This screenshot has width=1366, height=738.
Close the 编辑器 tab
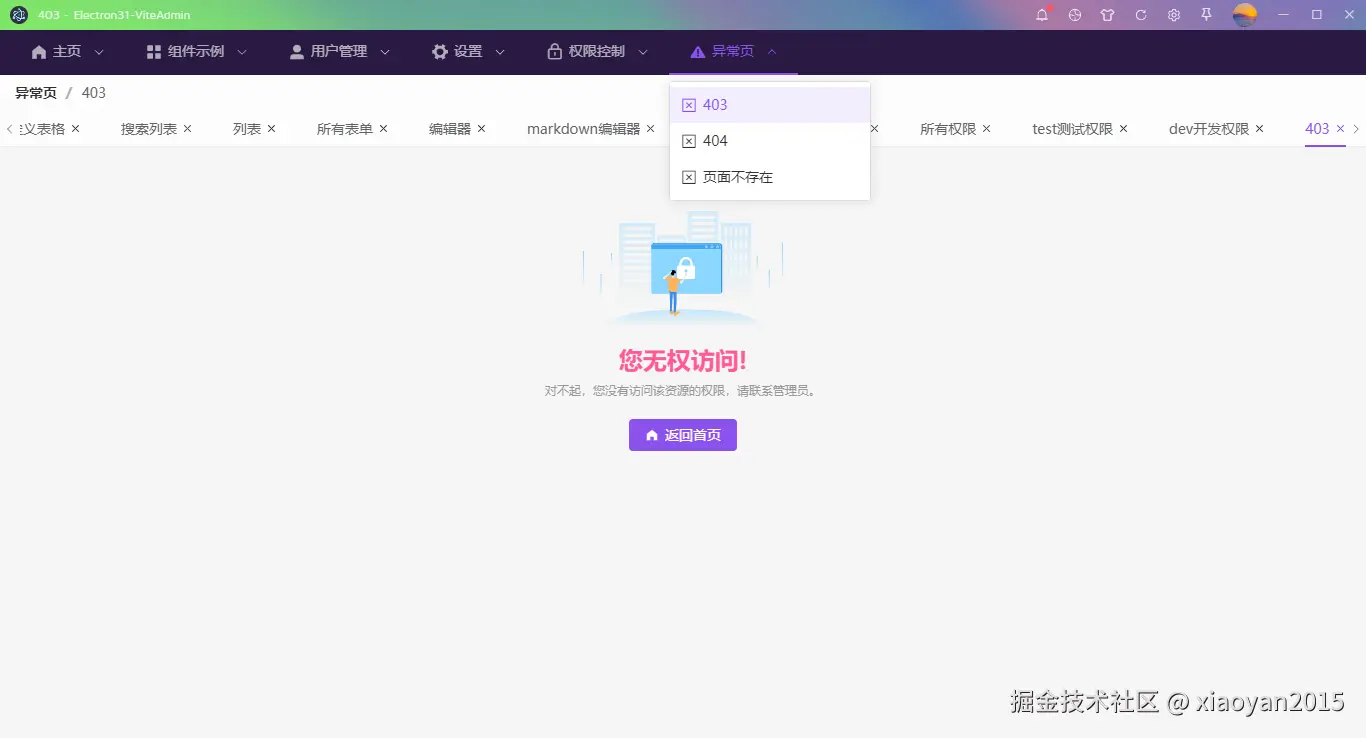[481, 129]
